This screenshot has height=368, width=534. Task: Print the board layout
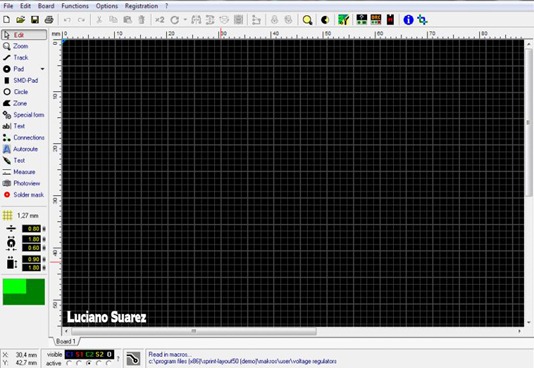click(49, 20)
